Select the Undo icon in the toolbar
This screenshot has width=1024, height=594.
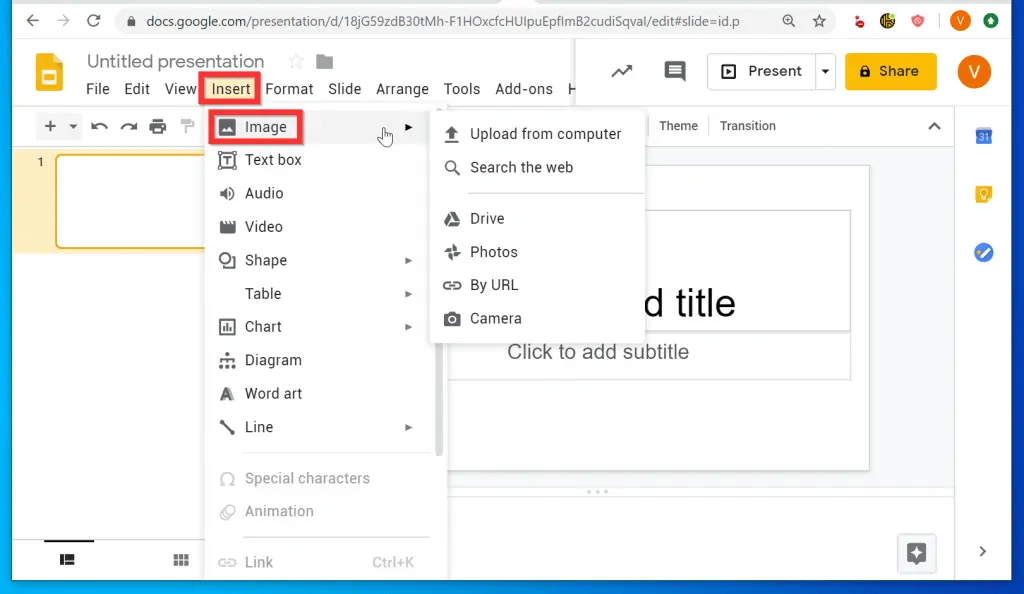coord(98,126)
